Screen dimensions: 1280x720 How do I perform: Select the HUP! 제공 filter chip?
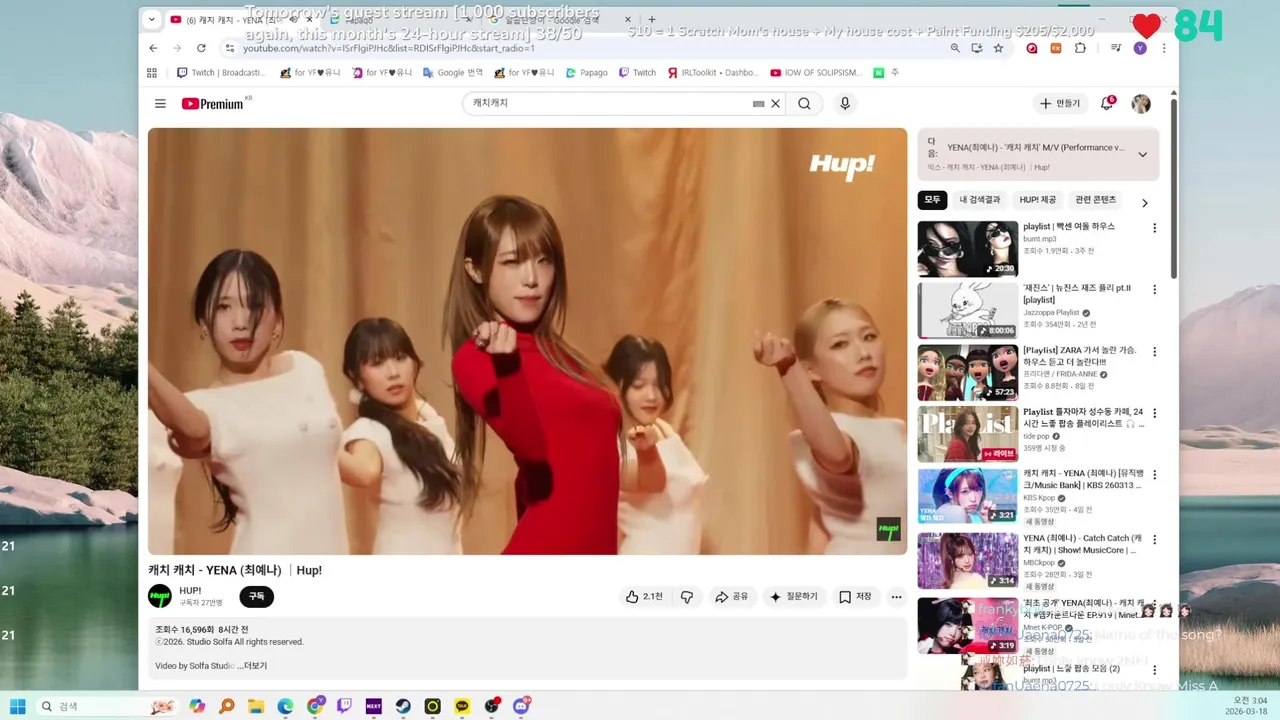[1038, 200]
